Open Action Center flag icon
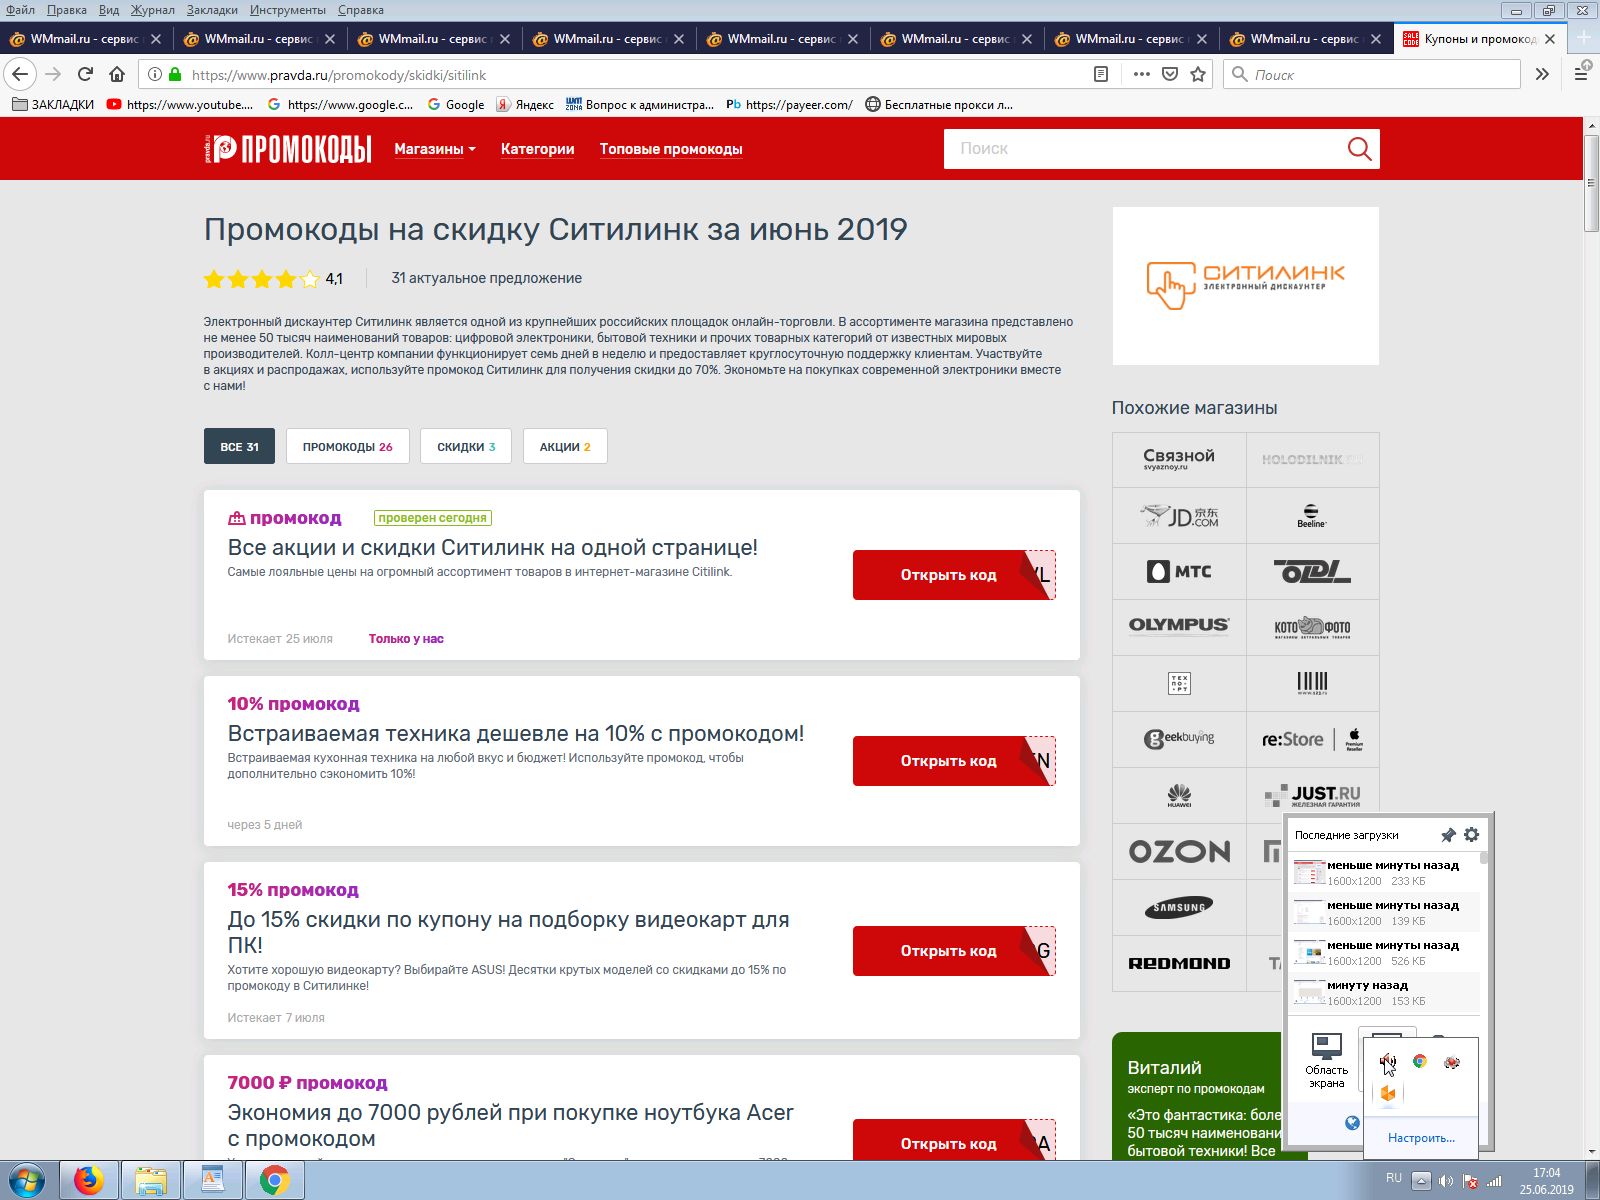This screenshot has width=1600, height=1200. 1470,1181
